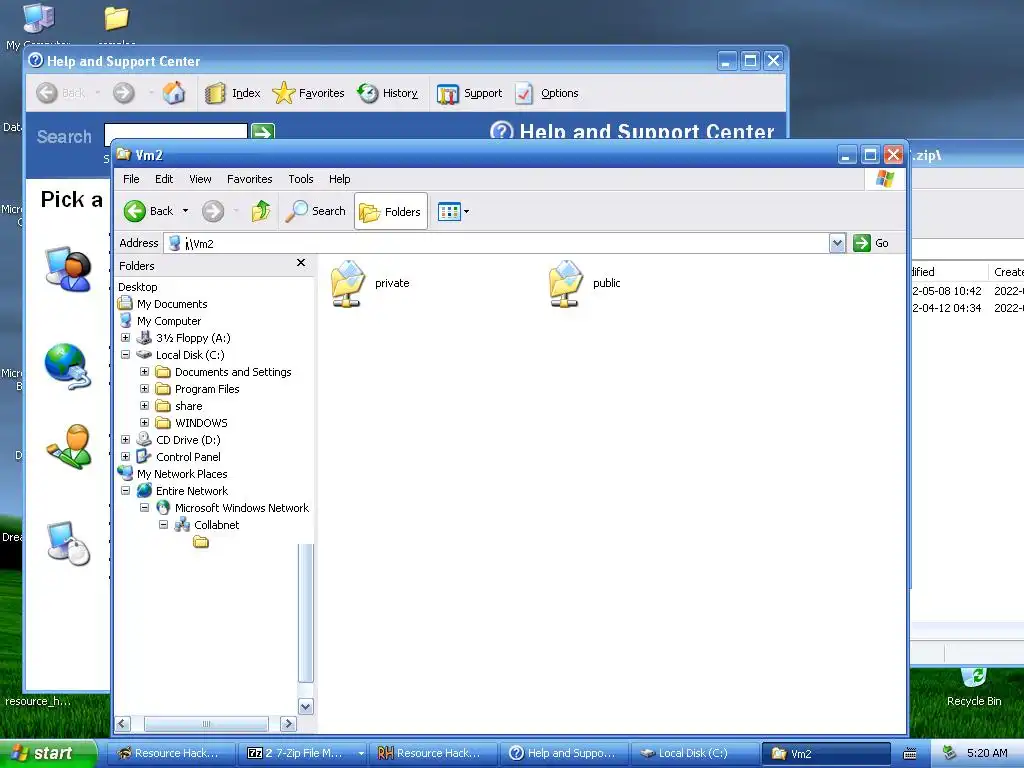Expand Program Files folder node
This screenshot has height=768, width=1024.
click(144, 389)
